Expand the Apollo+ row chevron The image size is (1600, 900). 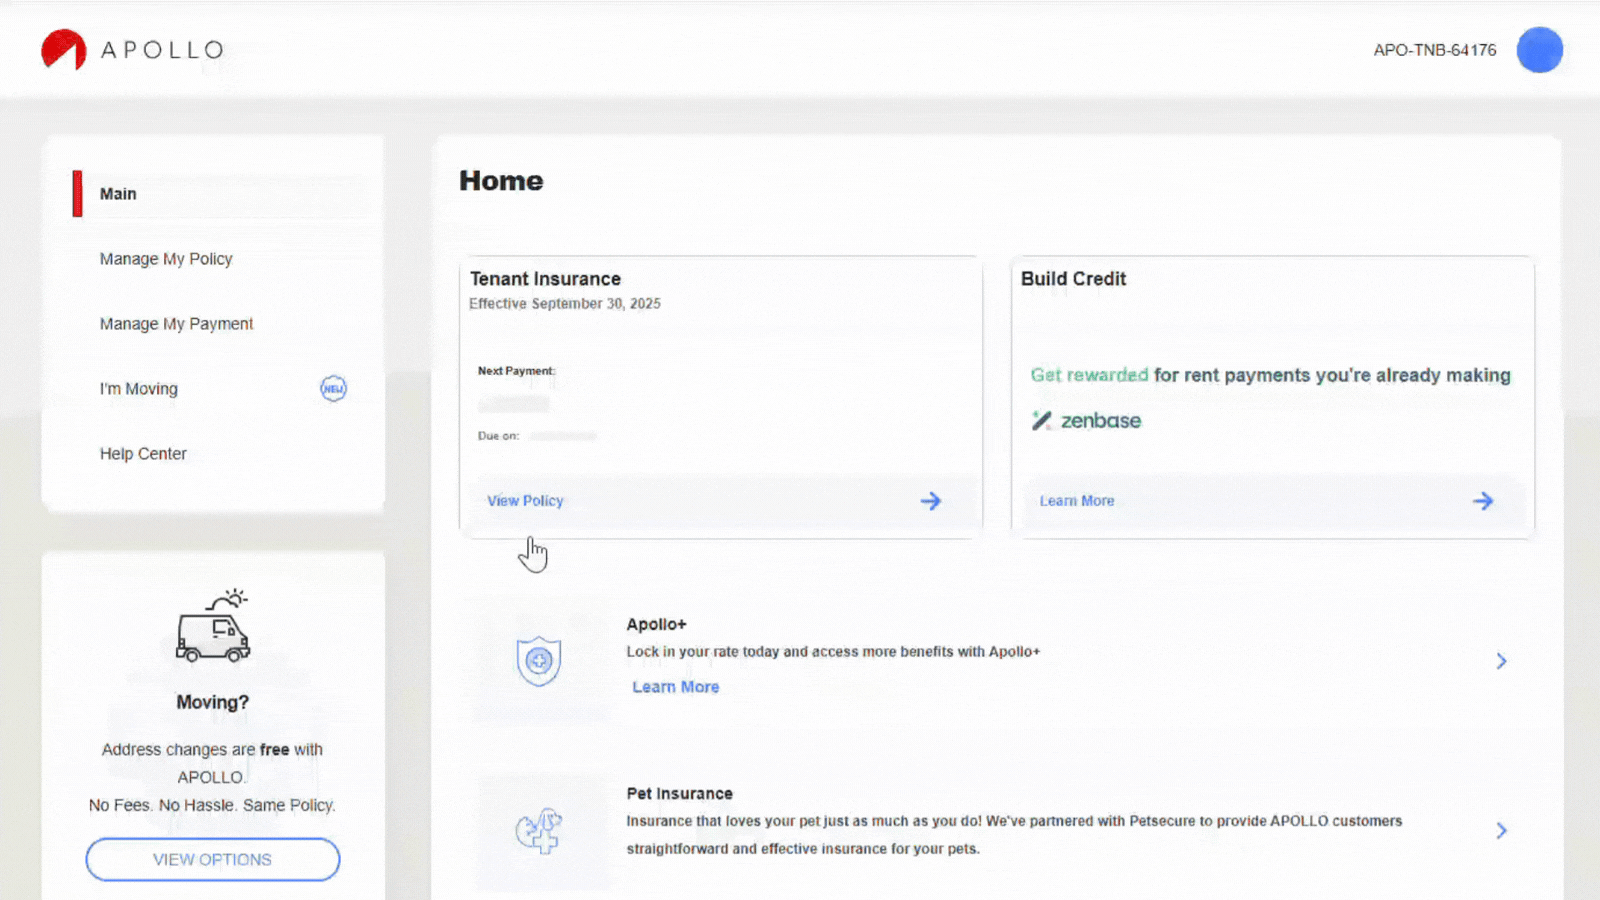(x=1501, y=661)
